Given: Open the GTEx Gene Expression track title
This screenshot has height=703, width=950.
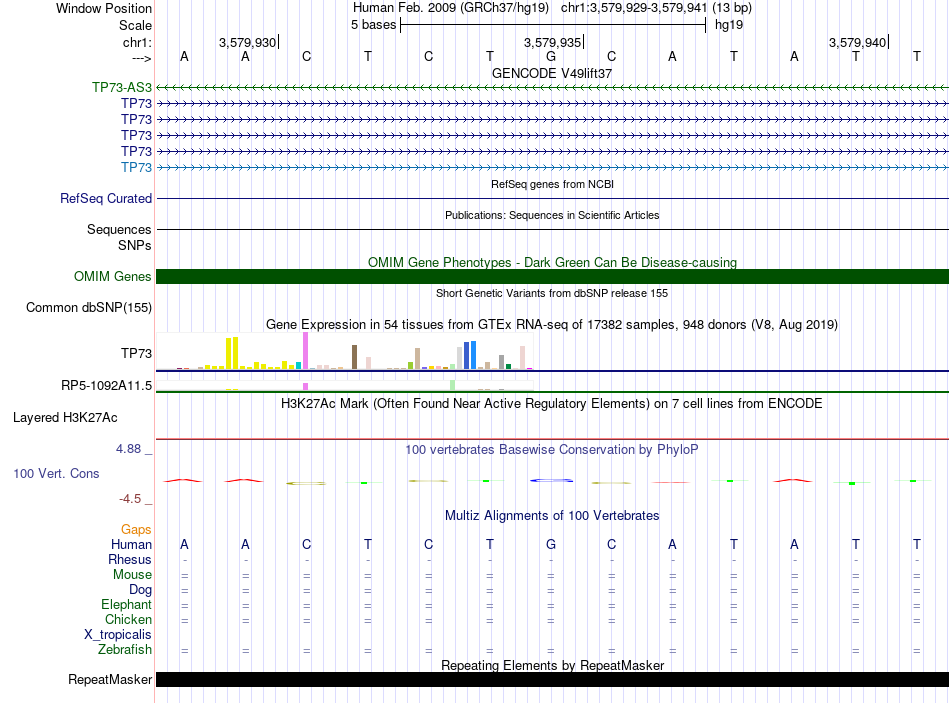Looking at the screenshot, I should (552, 324).
